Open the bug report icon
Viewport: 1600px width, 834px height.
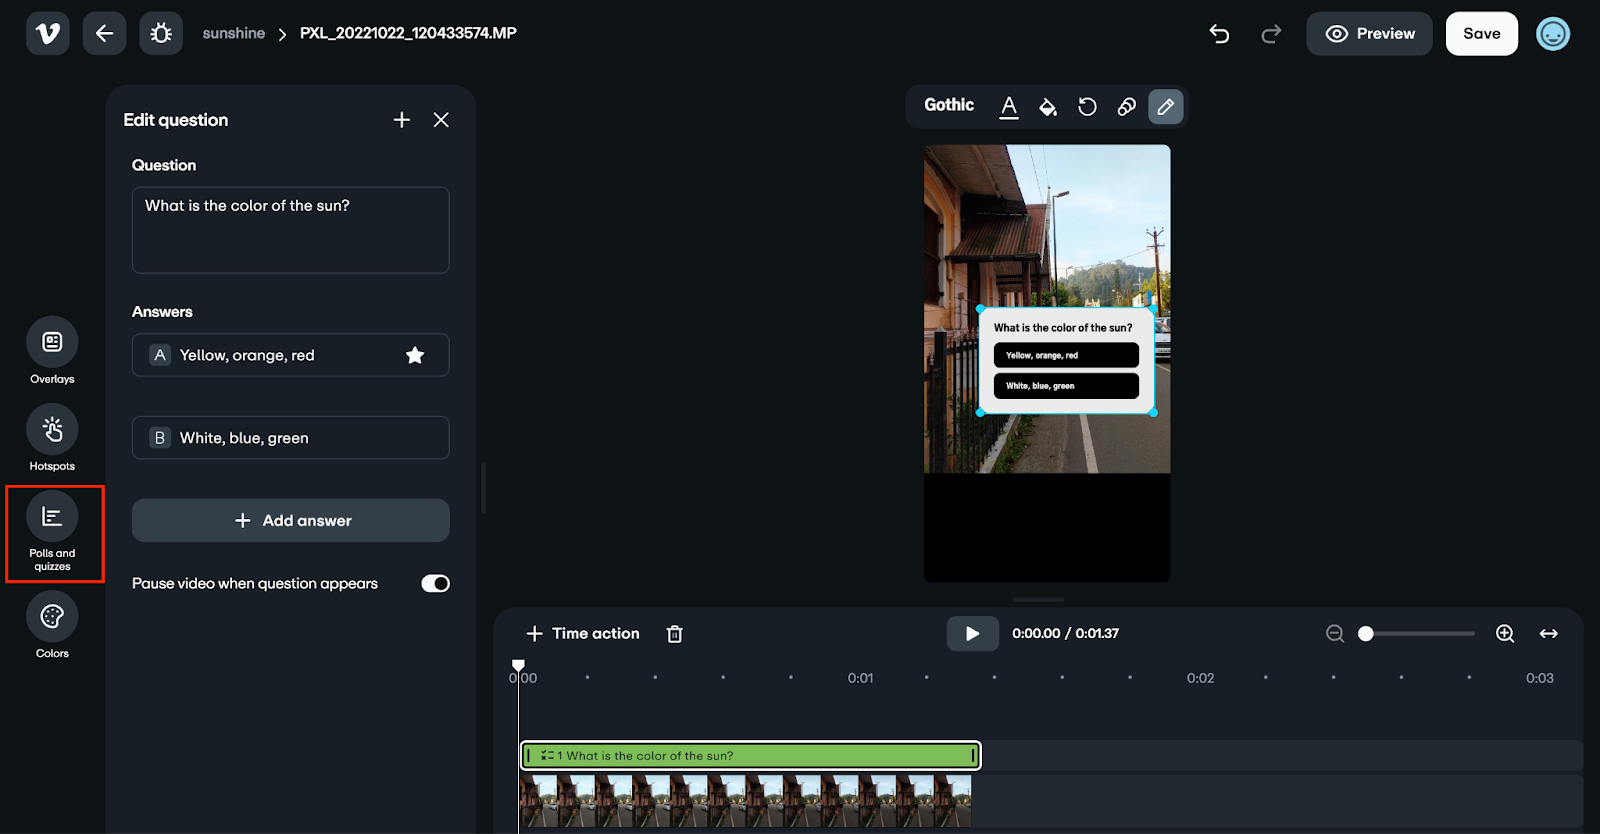[161, 33]
